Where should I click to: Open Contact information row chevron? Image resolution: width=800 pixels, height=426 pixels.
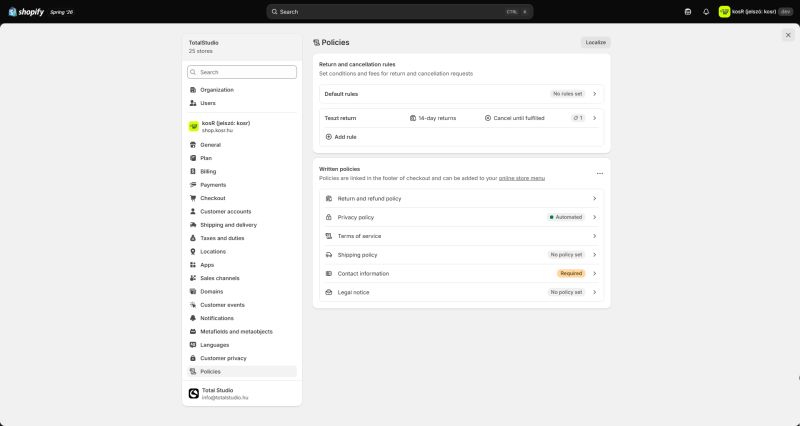[x=594, y=273]
